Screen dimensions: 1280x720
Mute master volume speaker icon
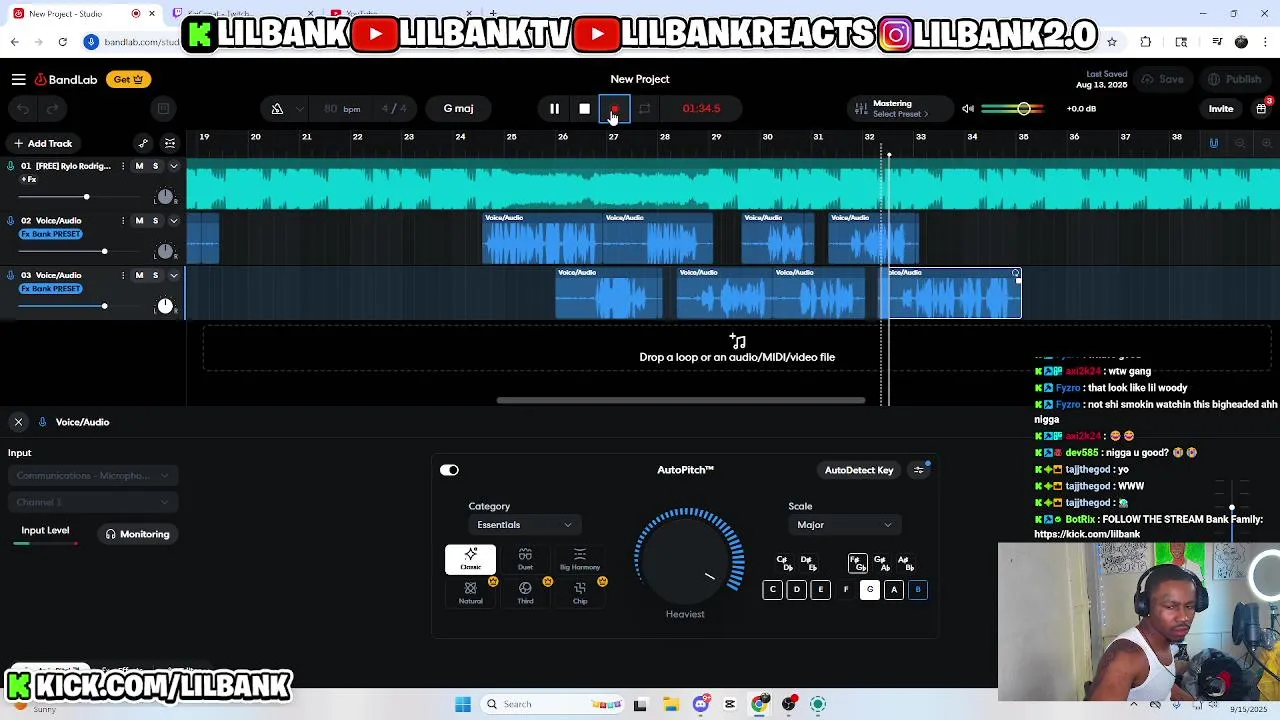coord(967,108)
